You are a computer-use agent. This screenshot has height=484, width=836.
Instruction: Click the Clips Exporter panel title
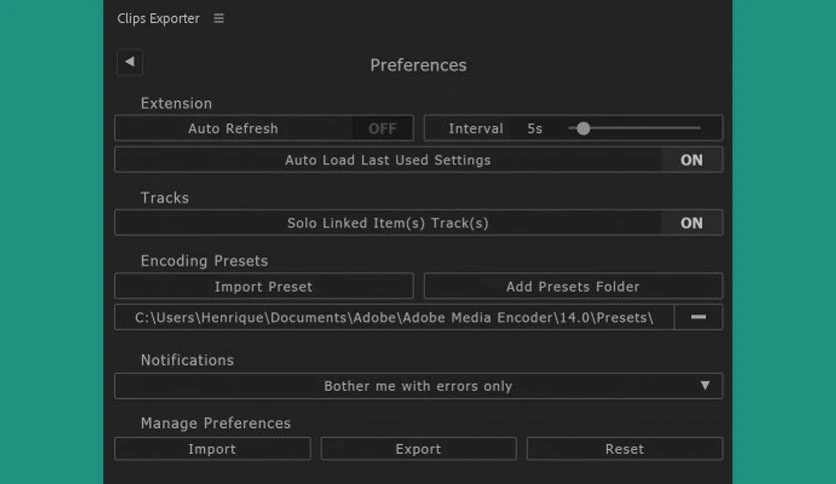pyautogui.click(x=158, y=18)
